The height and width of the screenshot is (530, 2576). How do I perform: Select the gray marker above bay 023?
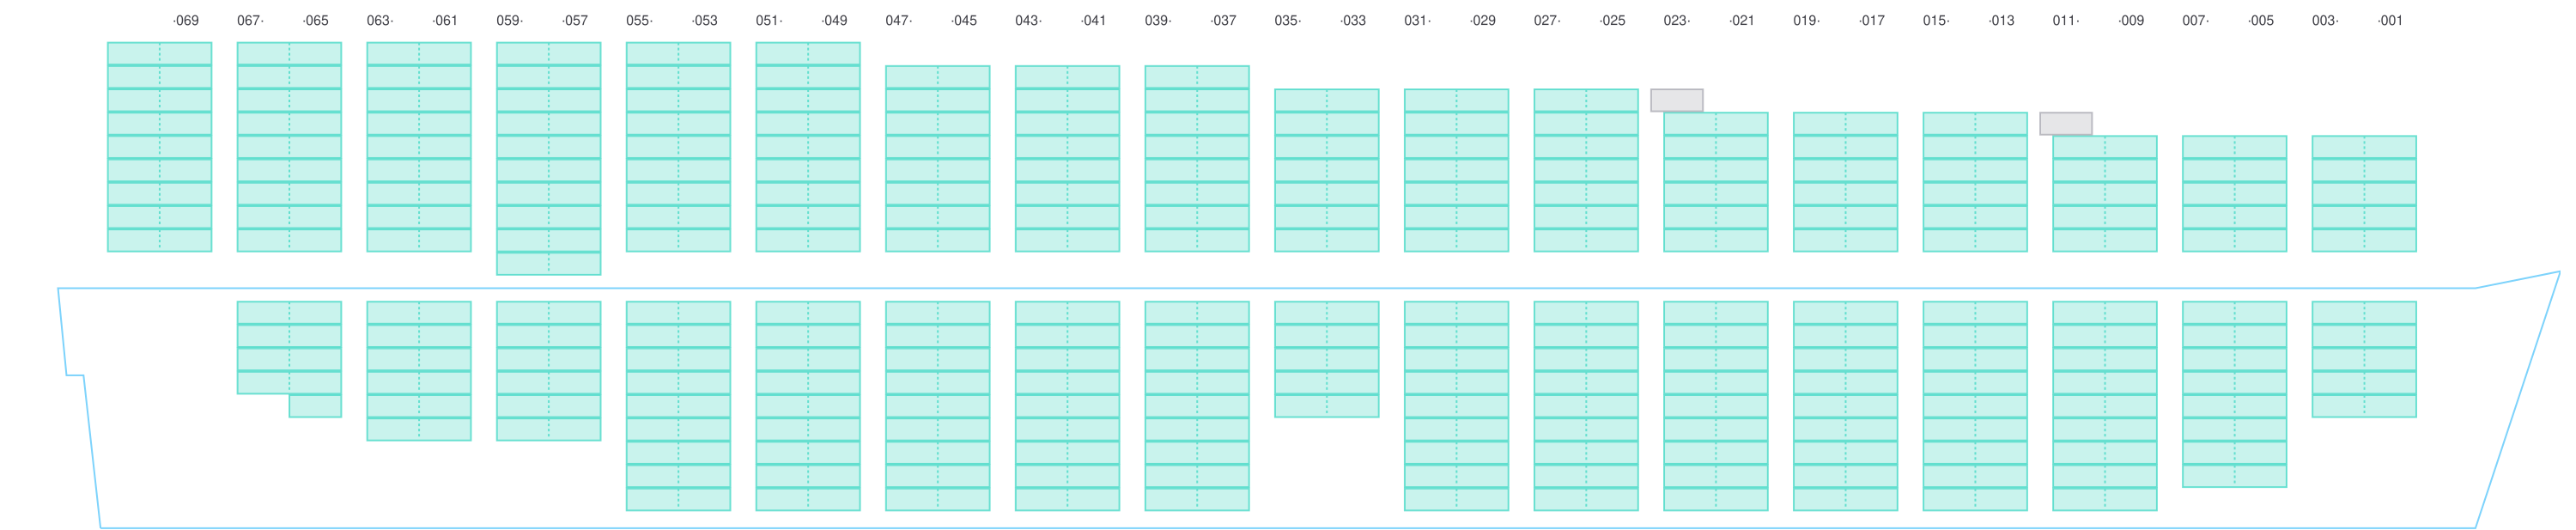click(x=1676, y=100)
